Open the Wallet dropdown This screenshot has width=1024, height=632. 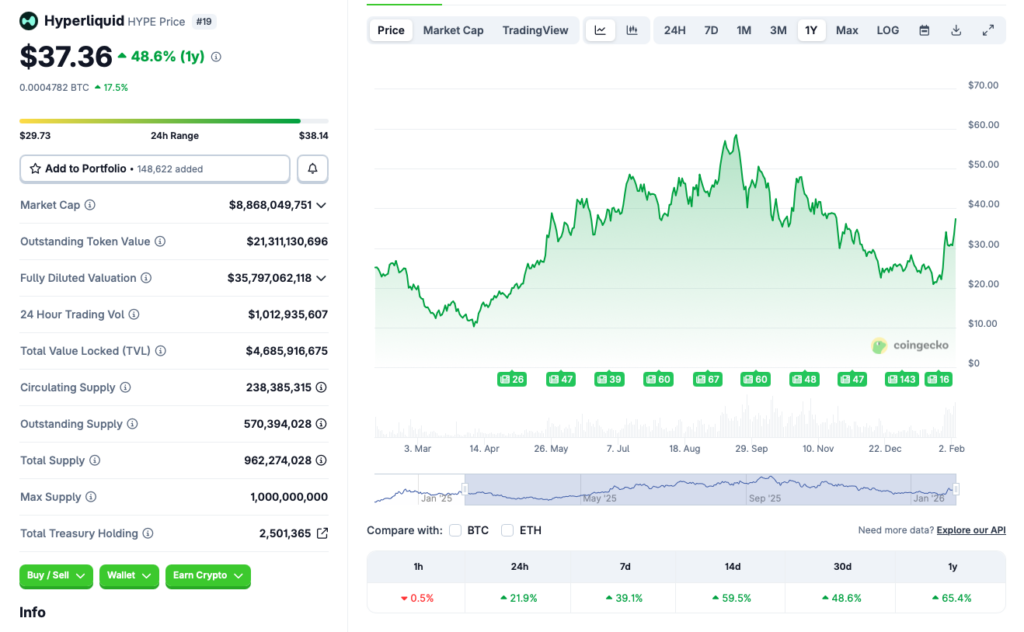coord(129,576)
